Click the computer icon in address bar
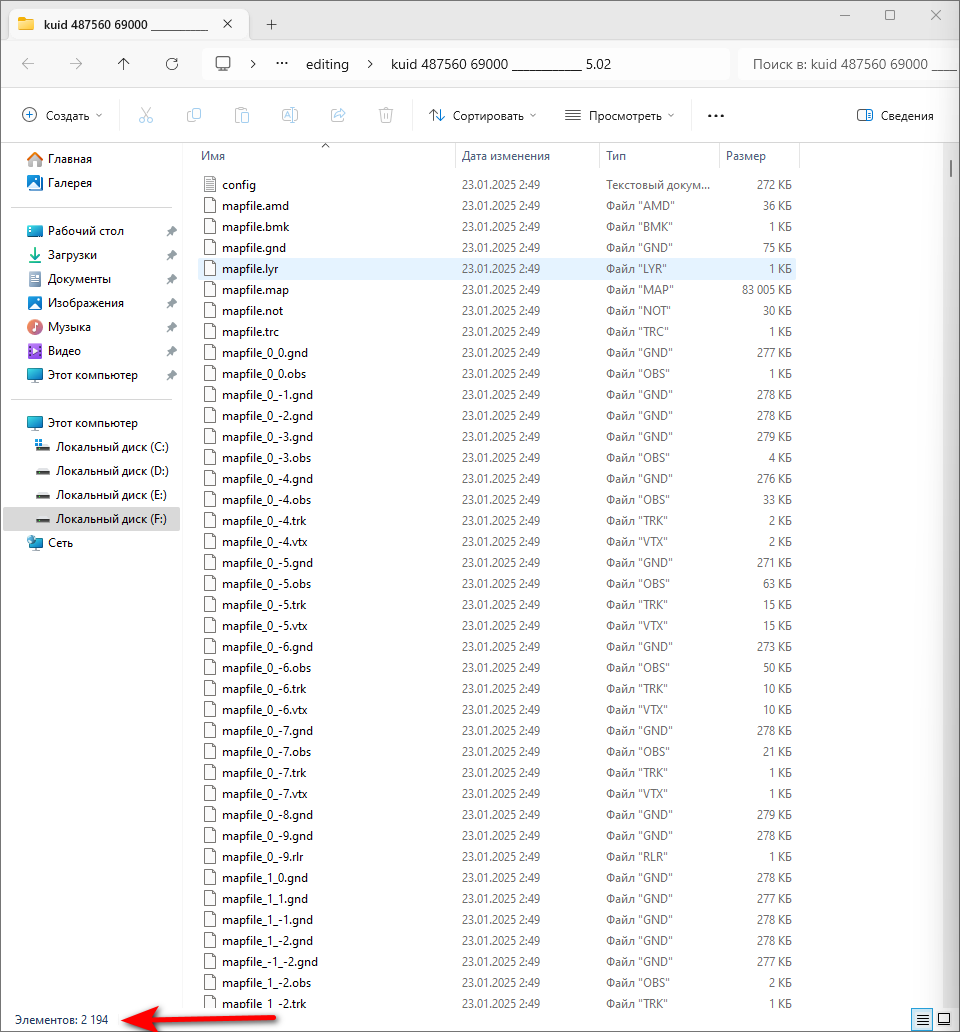Screen dimensions: 960x1032 coord(223,64)
